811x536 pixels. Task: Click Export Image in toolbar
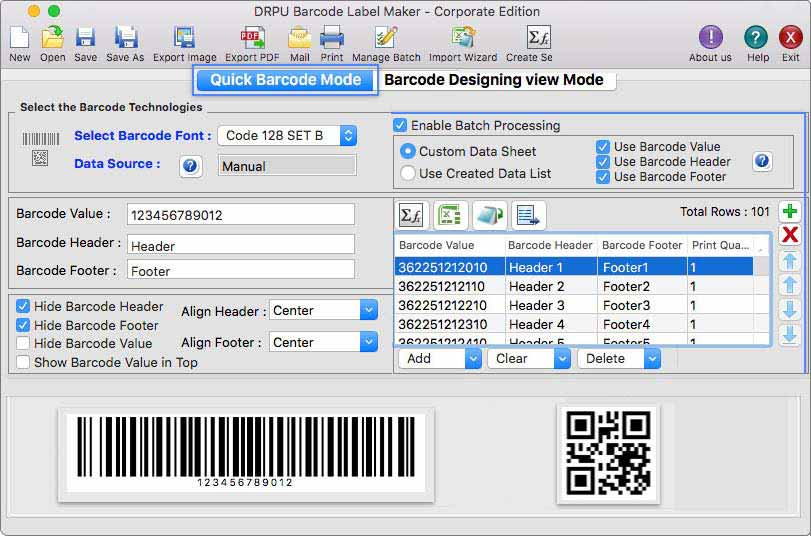click(x=184, y=38)
